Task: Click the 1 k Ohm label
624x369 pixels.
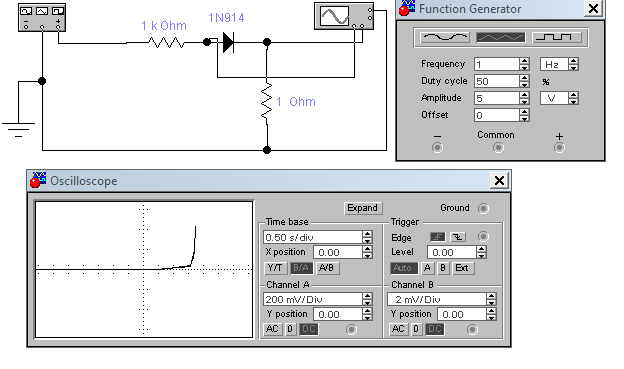Action: point(164,26)
